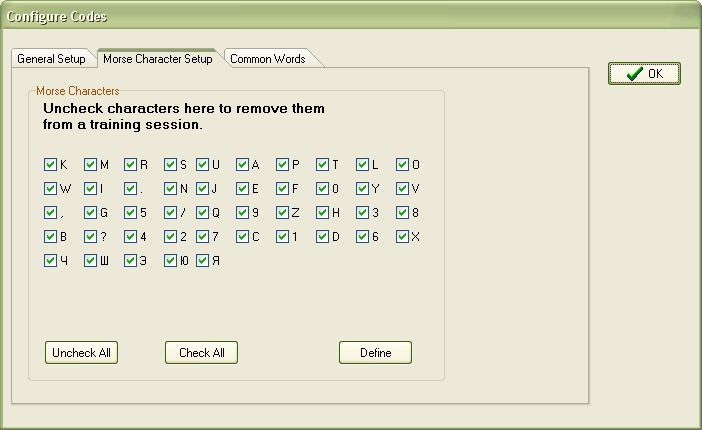Image resolution: width=702 pixels, height=430 pixels.
Task: Uncheck the digit 9 checkbox
Action: tap(242, 212)
